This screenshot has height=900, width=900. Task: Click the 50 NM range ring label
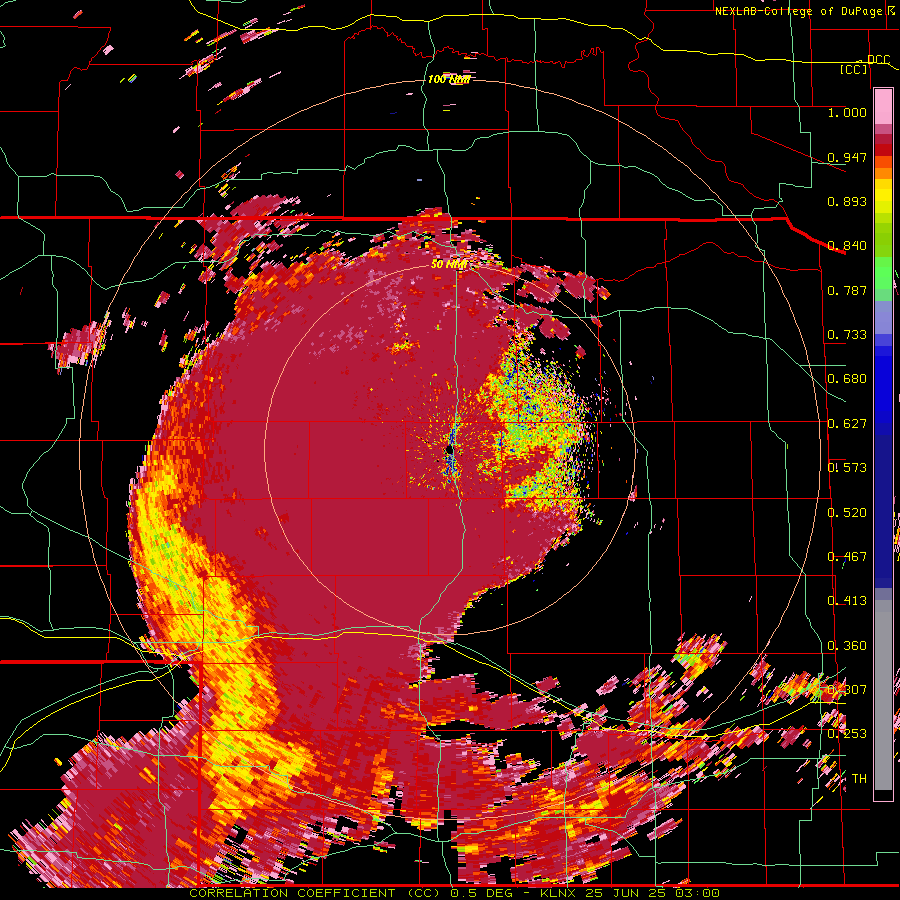pos(448,264)
